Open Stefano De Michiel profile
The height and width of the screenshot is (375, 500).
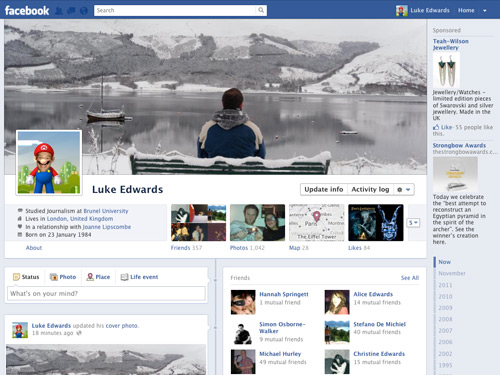point(379,324)
